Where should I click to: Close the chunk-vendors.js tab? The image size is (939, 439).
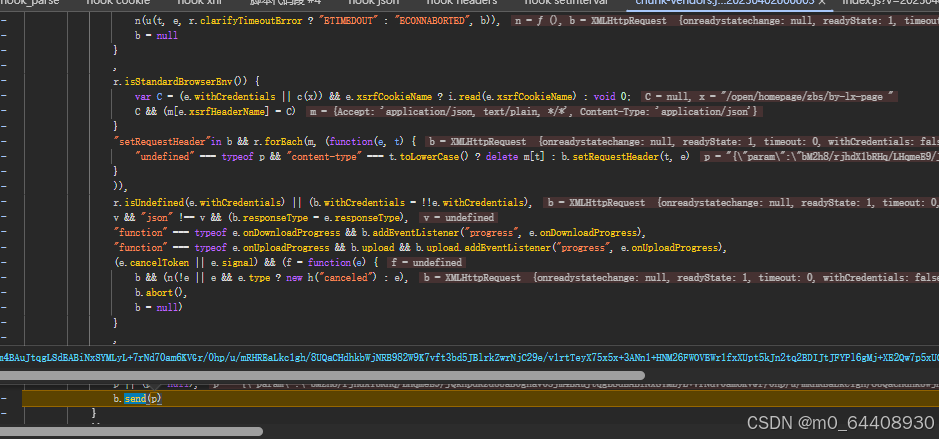pos(822,3)
